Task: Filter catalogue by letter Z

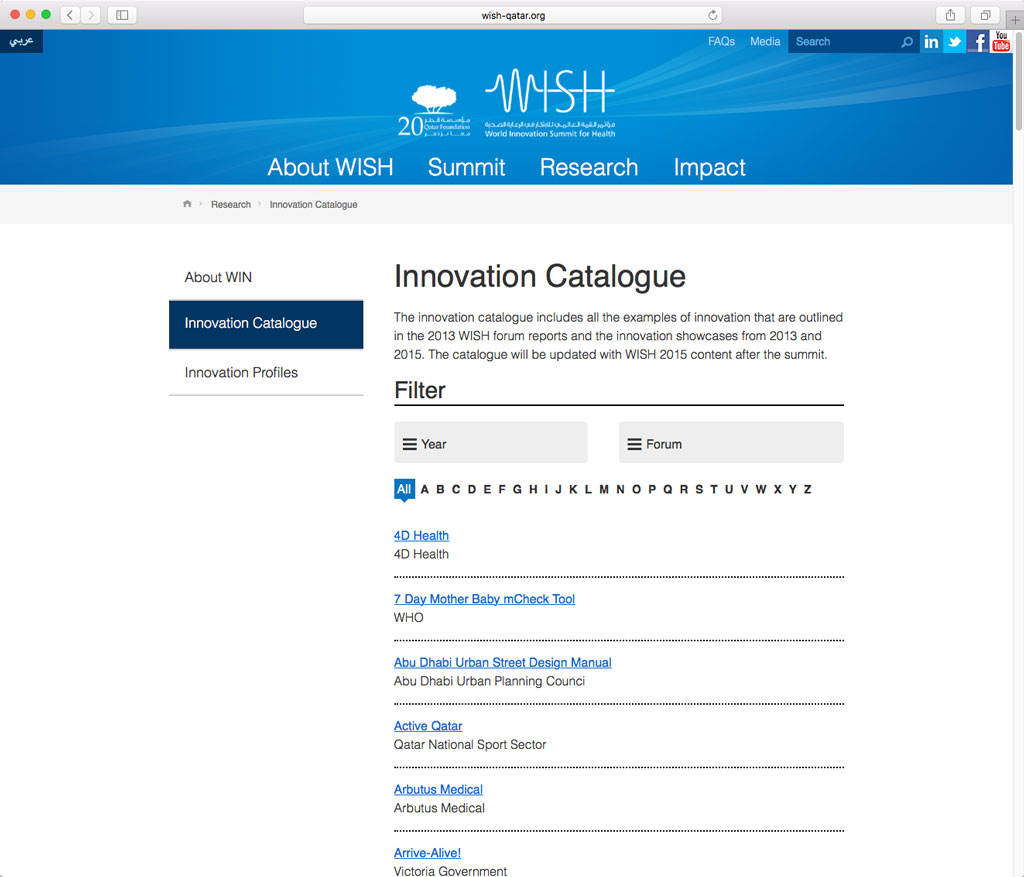Action: (x=808, y=489)
